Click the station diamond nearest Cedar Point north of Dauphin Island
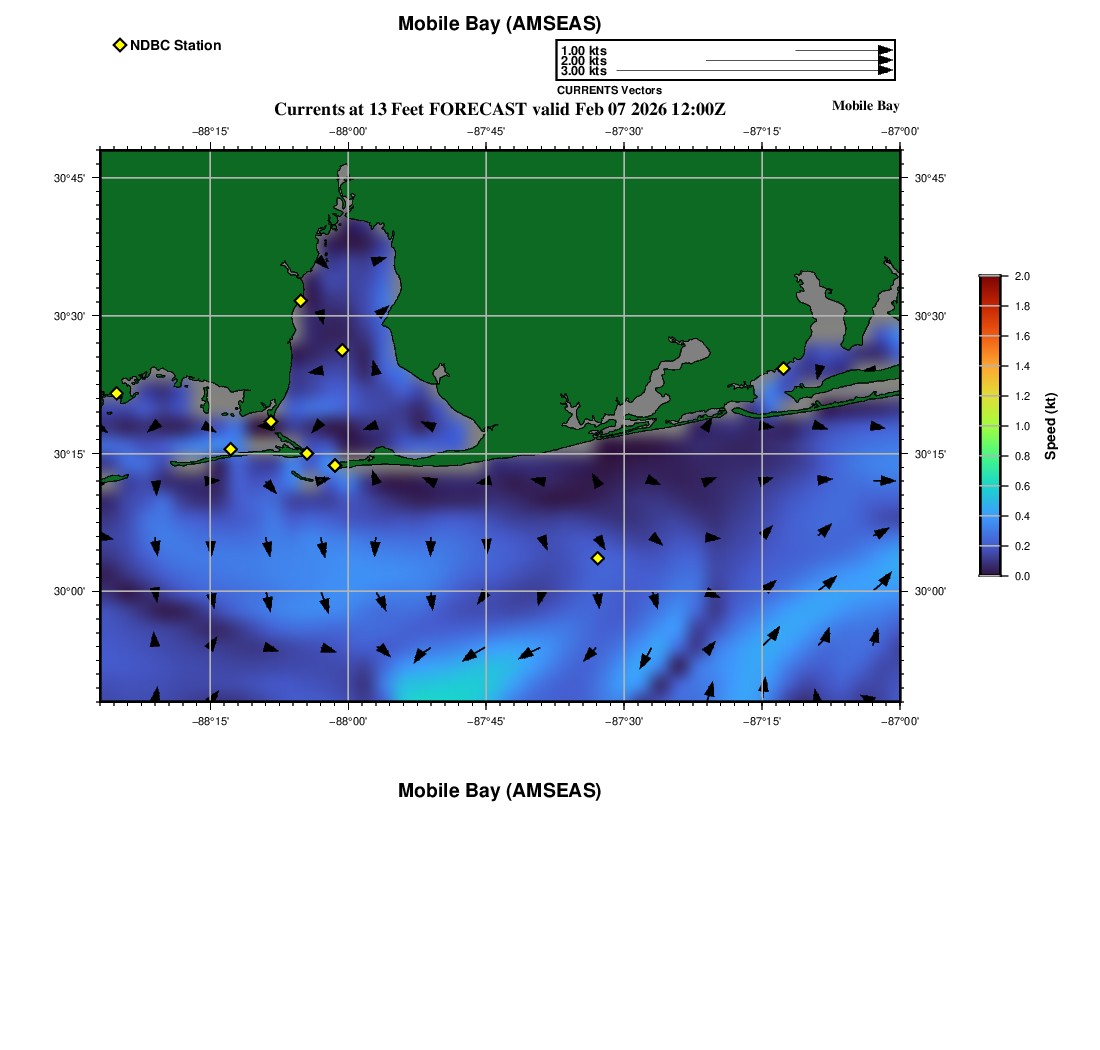This screenshot has height=1050, width=1100. 271,422
